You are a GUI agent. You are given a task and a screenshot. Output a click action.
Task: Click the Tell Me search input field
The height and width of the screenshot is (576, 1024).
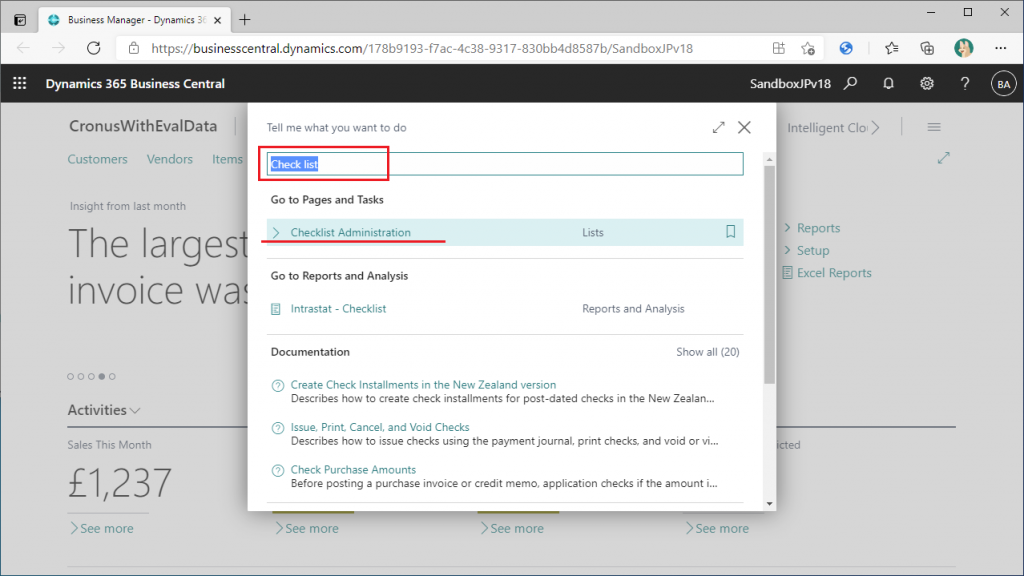(505, 164)
